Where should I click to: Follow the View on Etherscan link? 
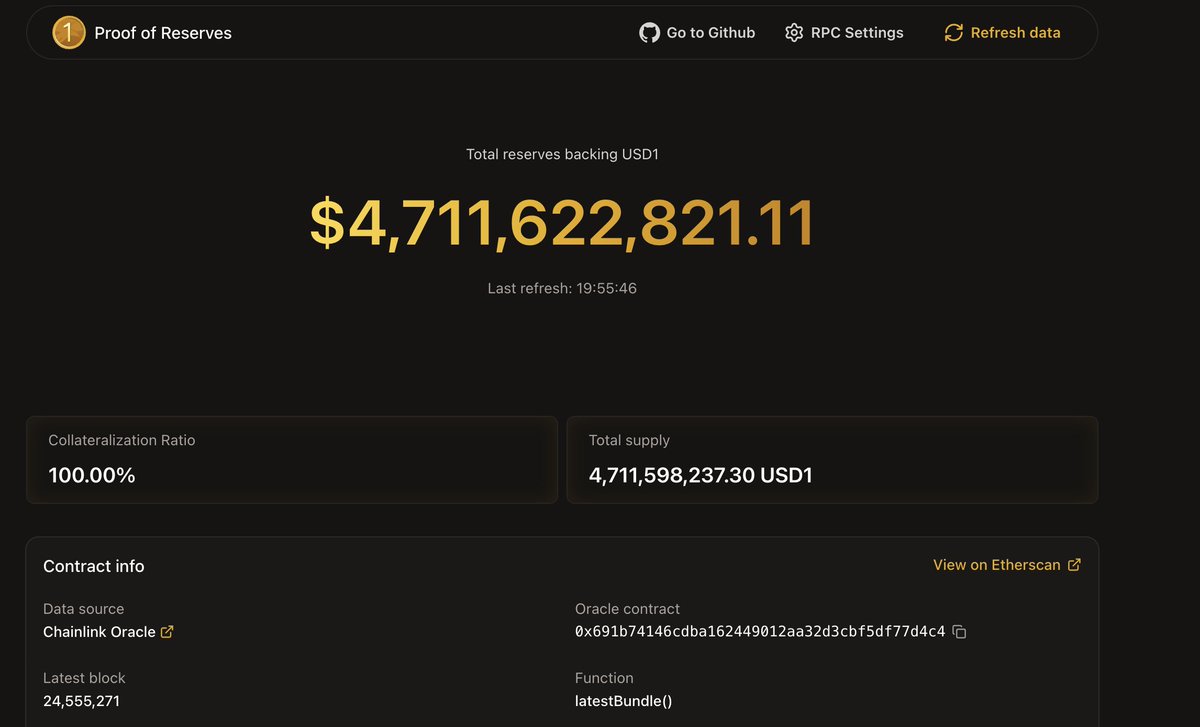click(996, 565)
